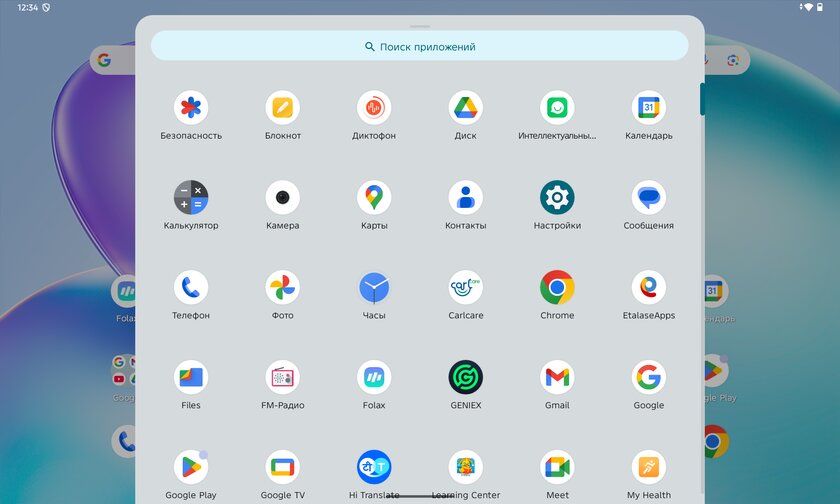Open the My Health app

(x=649, y=468)
